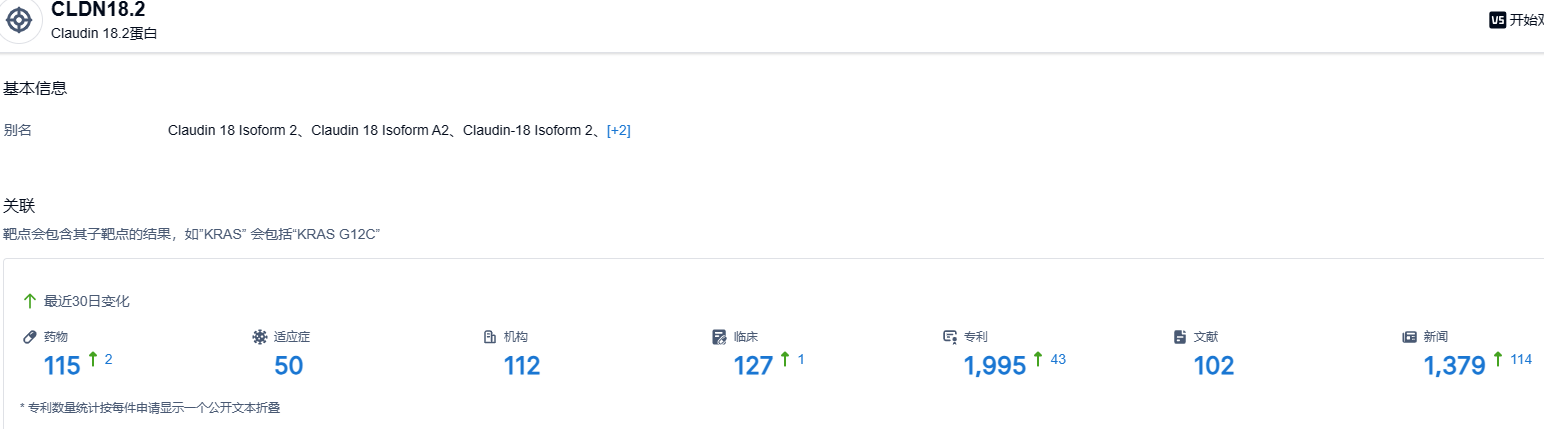The height and width of the screenshot is (429, 1544).
Task: Click the pill icon beside 药物
Action: click(x=29, y=337)
